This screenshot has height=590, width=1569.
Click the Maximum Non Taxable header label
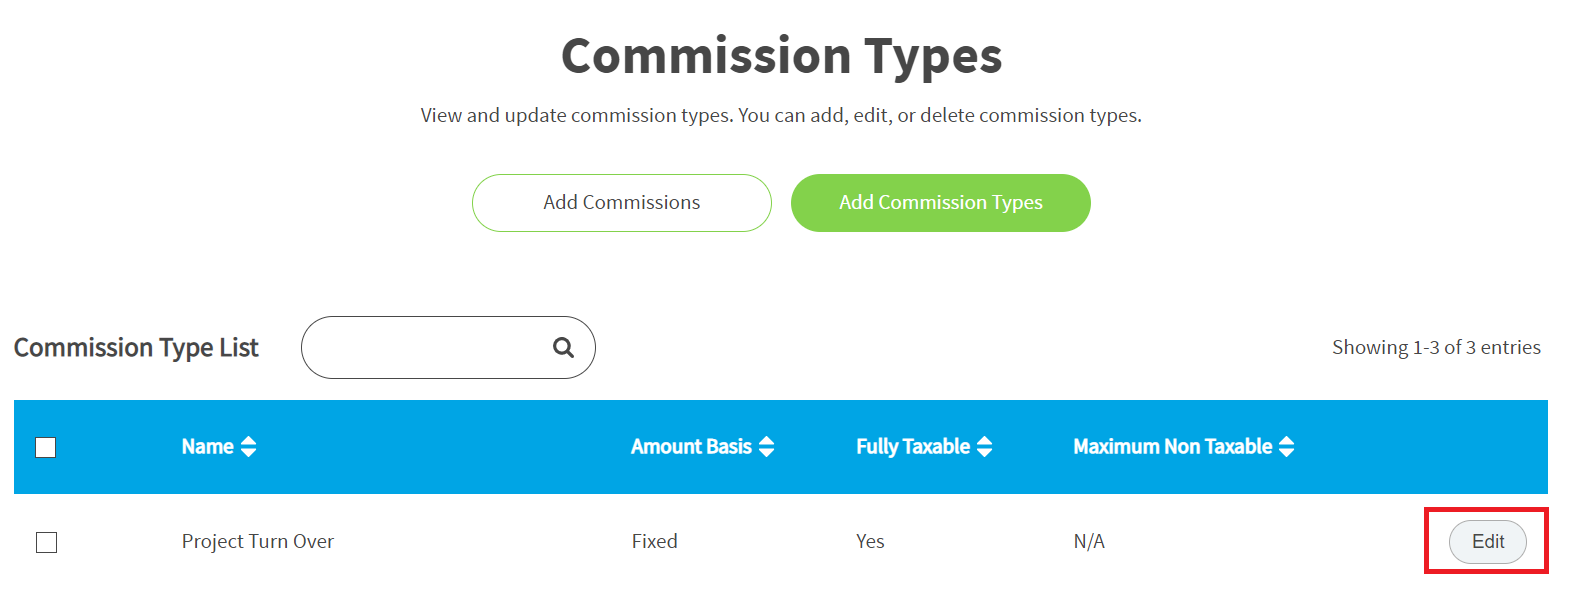1173,447
